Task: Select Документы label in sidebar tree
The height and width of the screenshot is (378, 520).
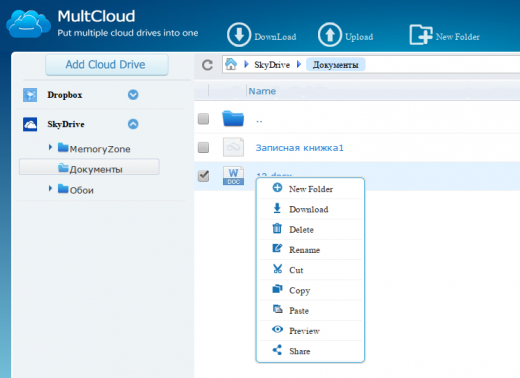Action: pos(96,170)
